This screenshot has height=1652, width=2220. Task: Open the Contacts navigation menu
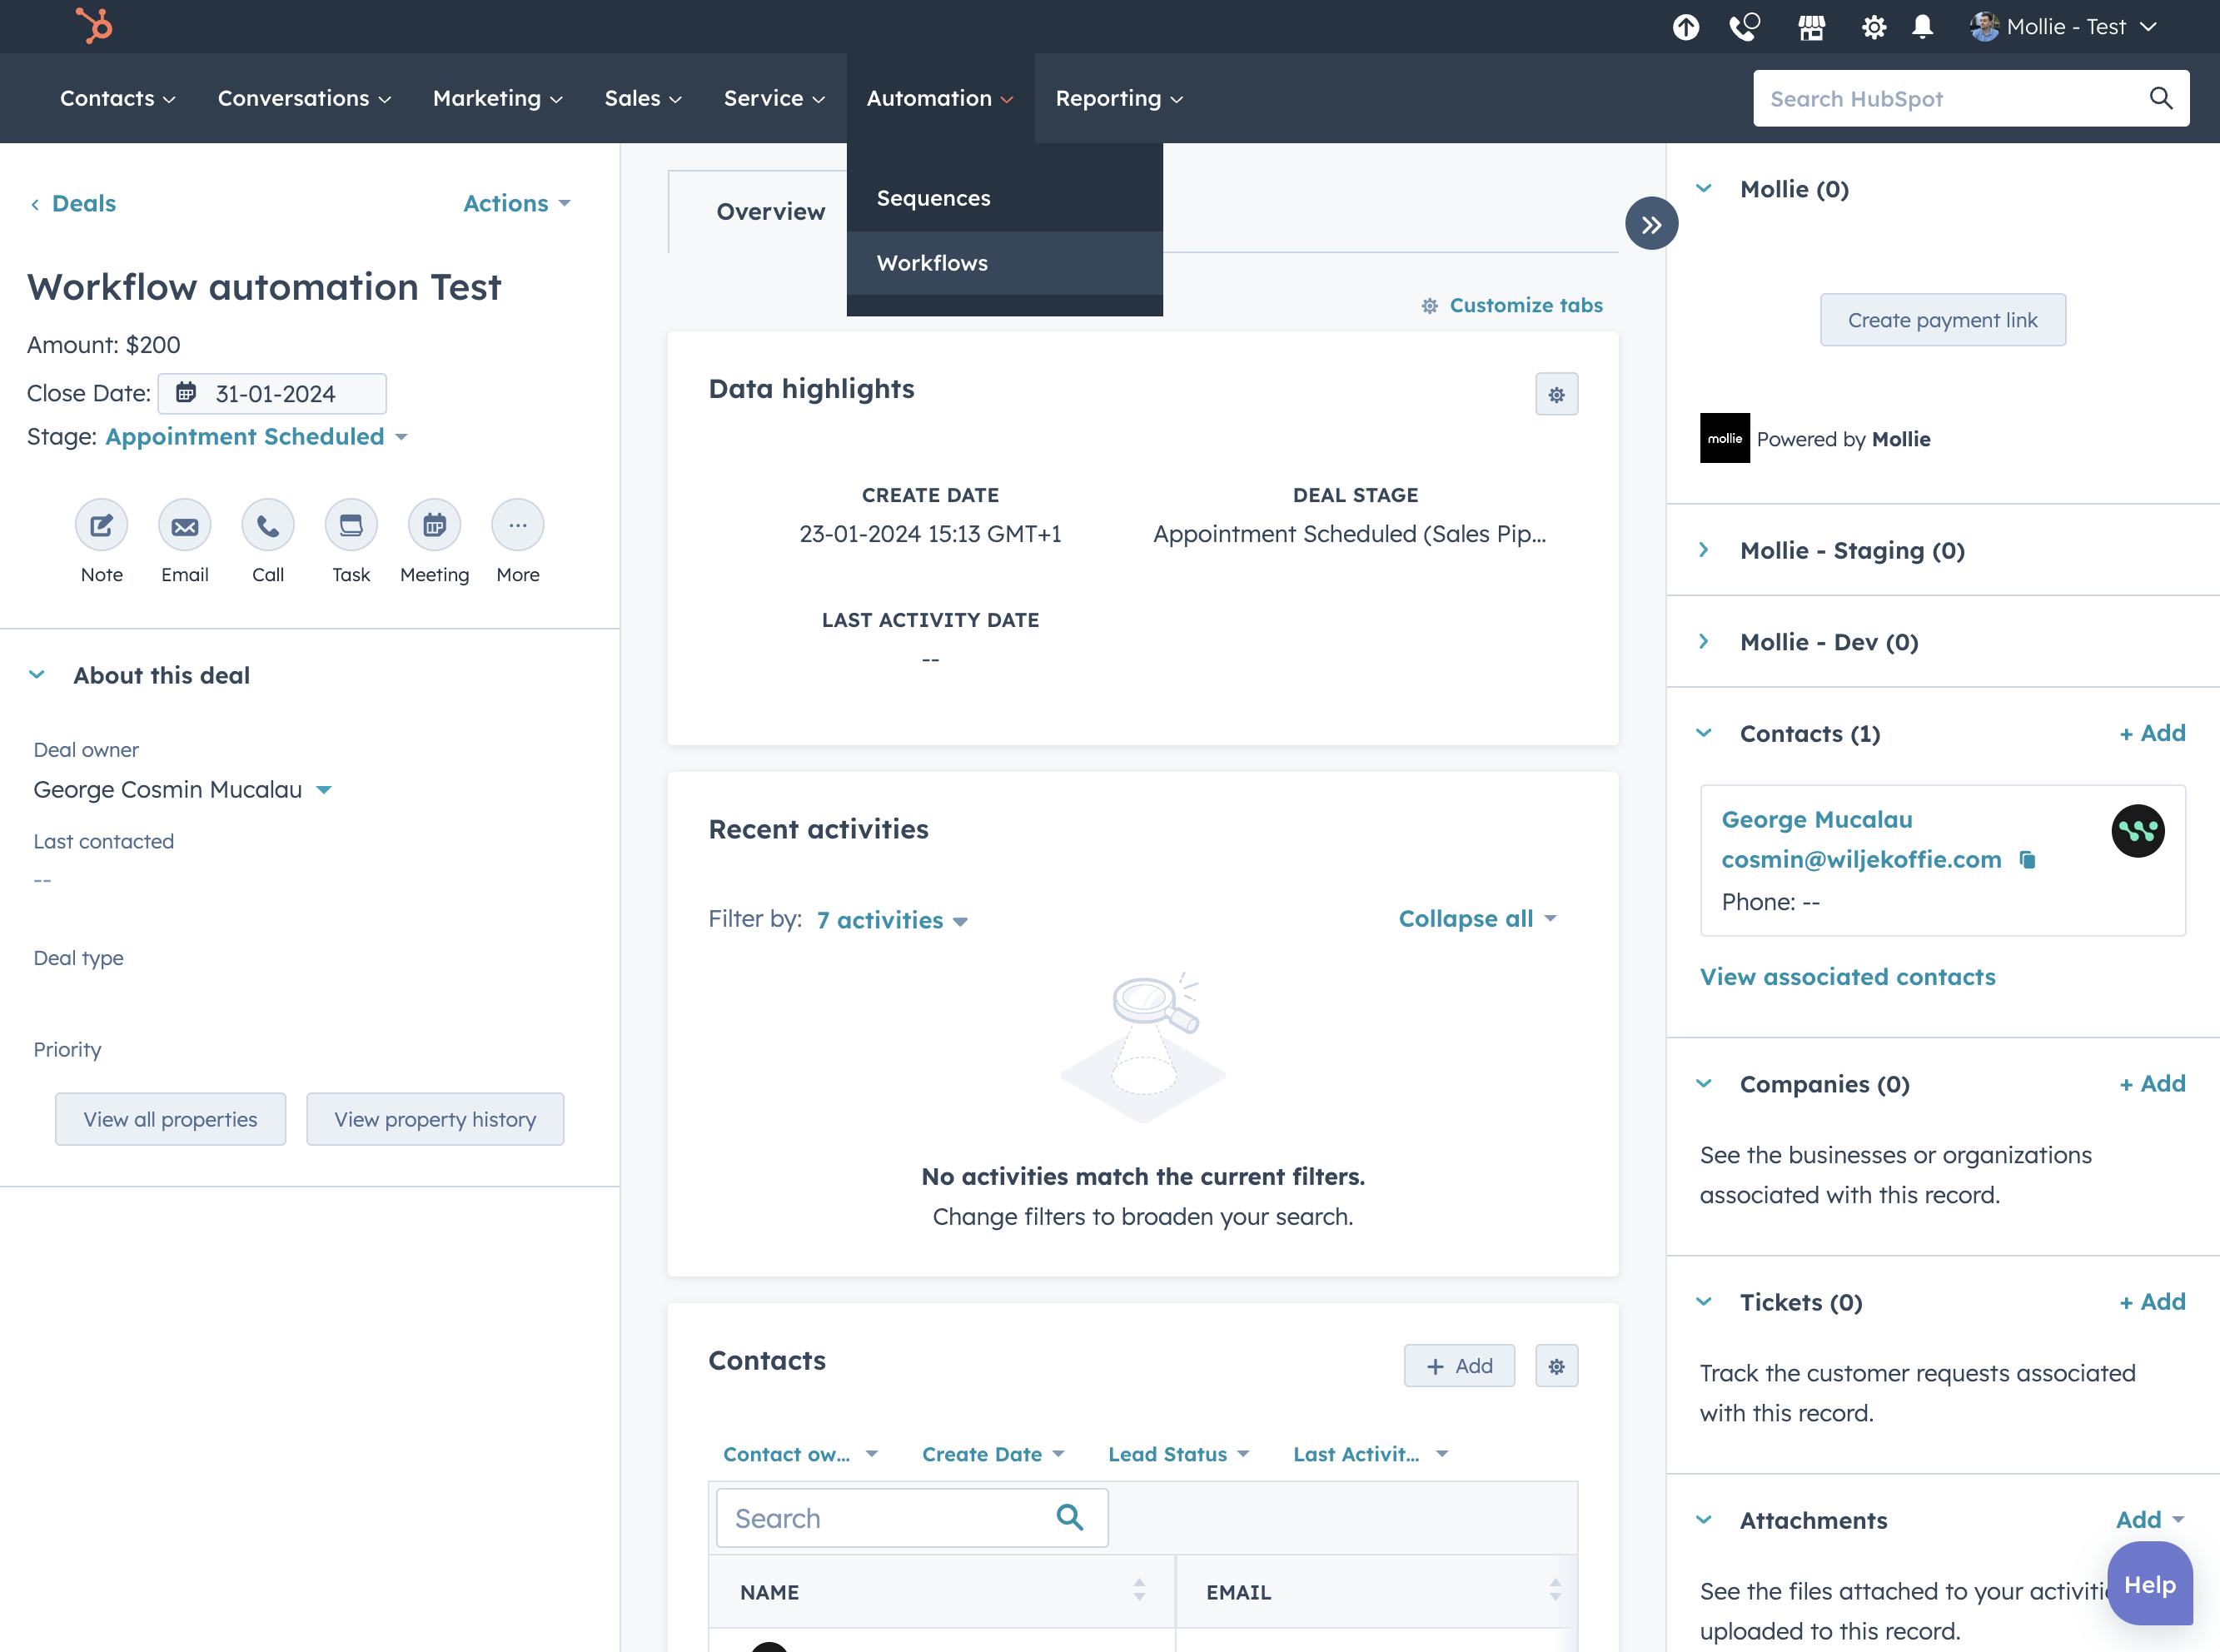117,98
